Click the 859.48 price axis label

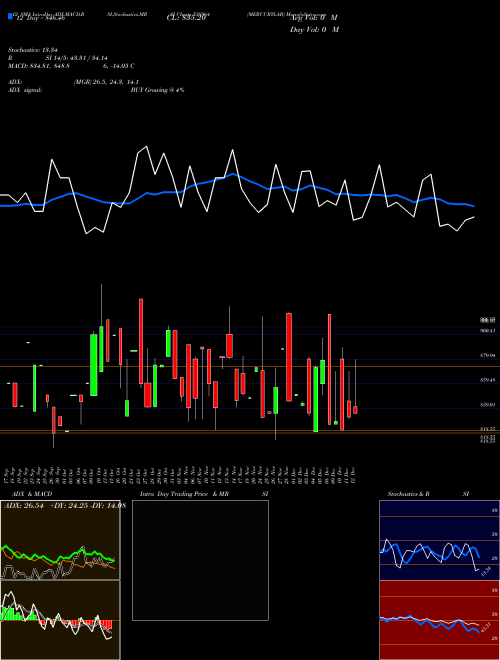pos(488,380)
